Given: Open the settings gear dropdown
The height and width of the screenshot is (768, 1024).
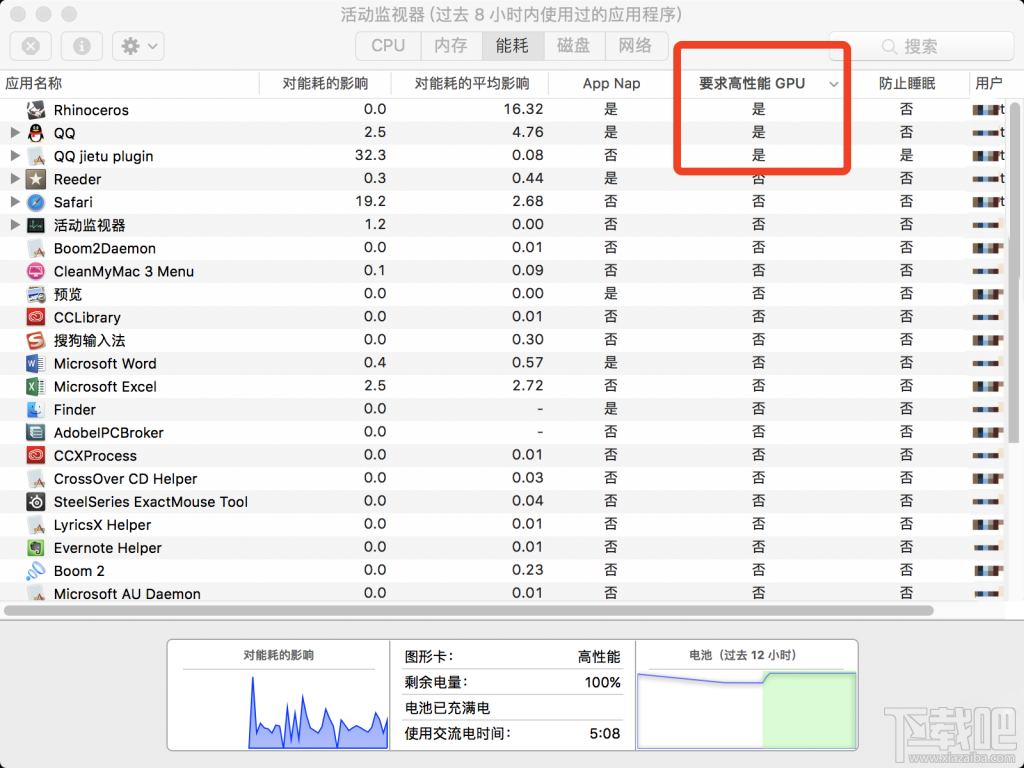Looking at the screenshot, I should [x=138, y=46].
